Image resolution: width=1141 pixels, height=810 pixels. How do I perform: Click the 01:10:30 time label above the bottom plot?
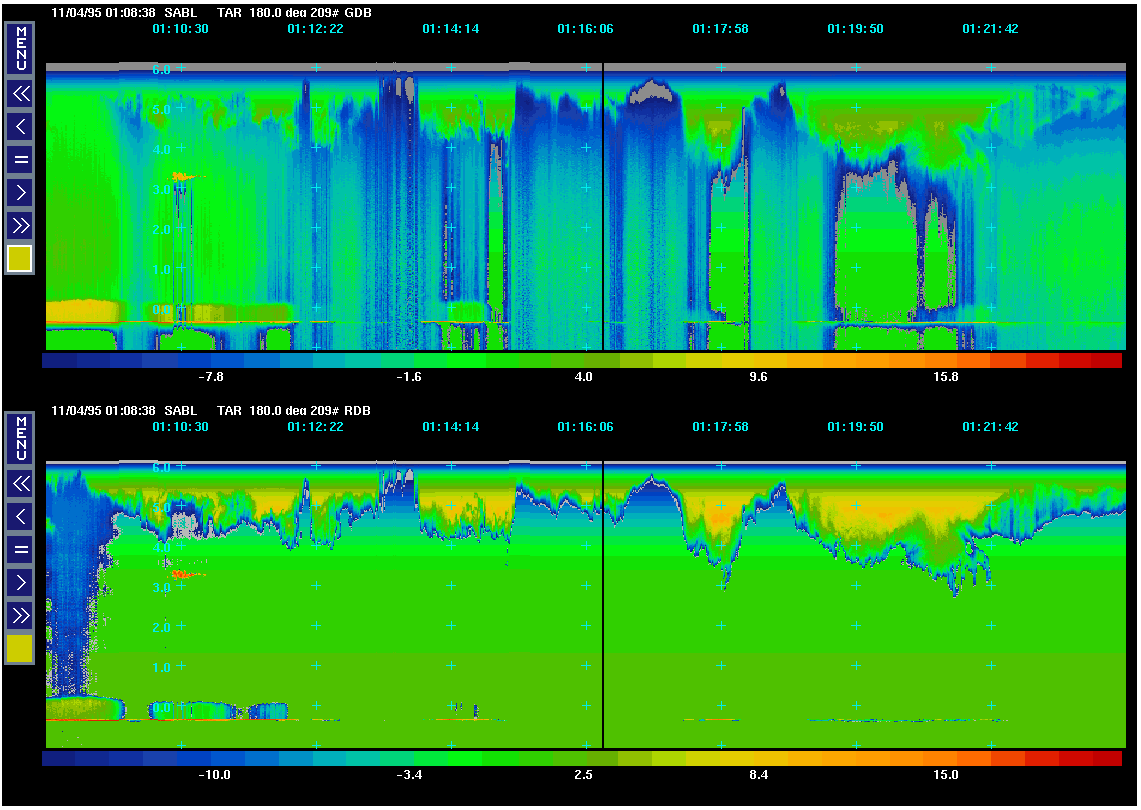coord(180,427)
